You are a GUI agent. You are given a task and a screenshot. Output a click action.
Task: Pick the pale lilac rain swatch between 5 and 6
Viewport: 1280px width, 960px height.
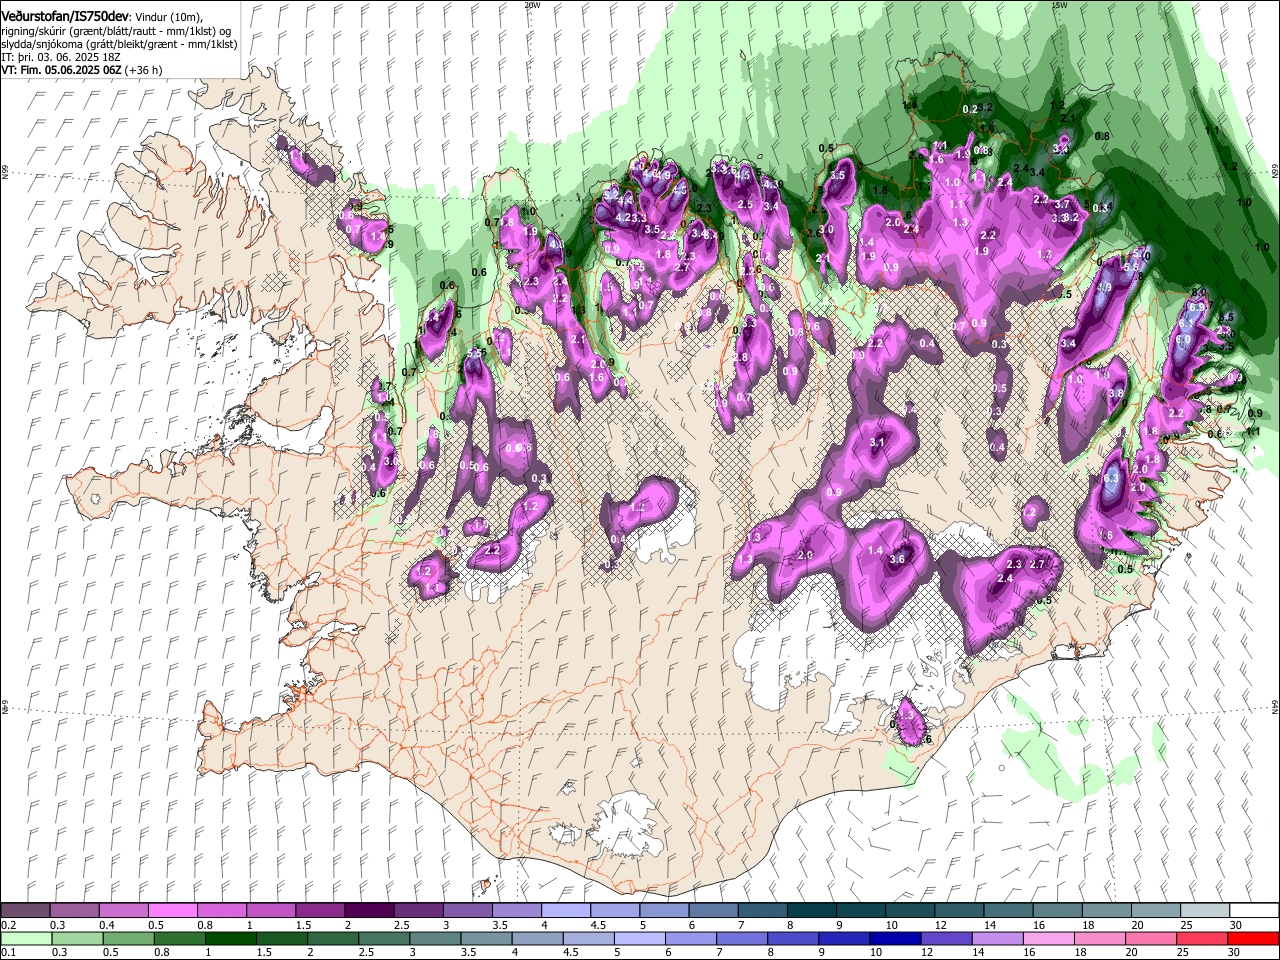click(x=640, y=938)
